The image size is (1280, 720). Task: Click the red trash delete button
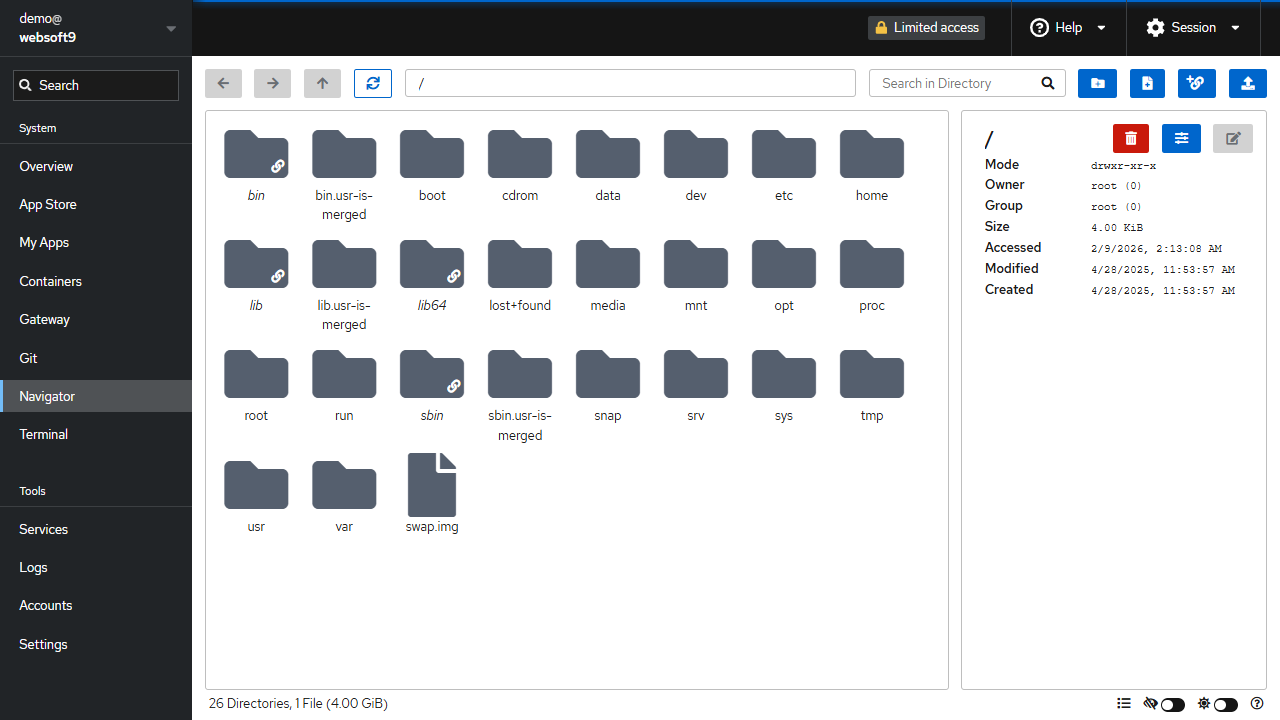pyautogui.click(x=1131, y=138)
